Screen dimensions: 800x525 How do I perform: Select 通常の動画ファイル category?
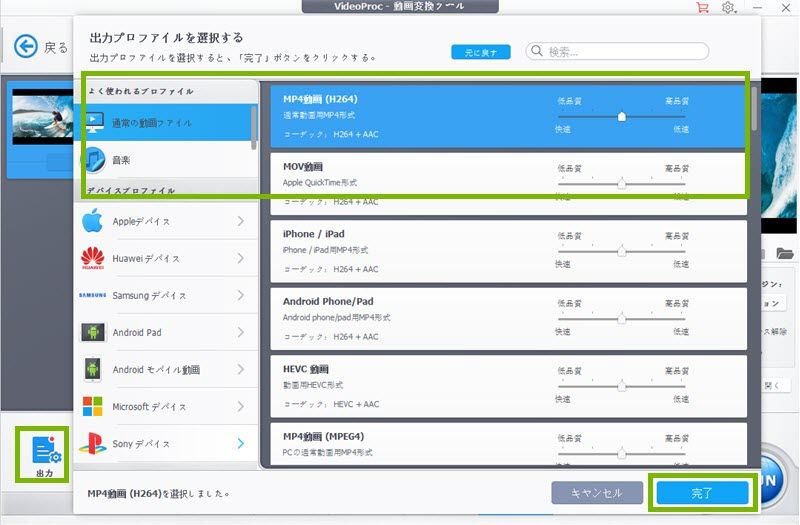tap(165, 123)
